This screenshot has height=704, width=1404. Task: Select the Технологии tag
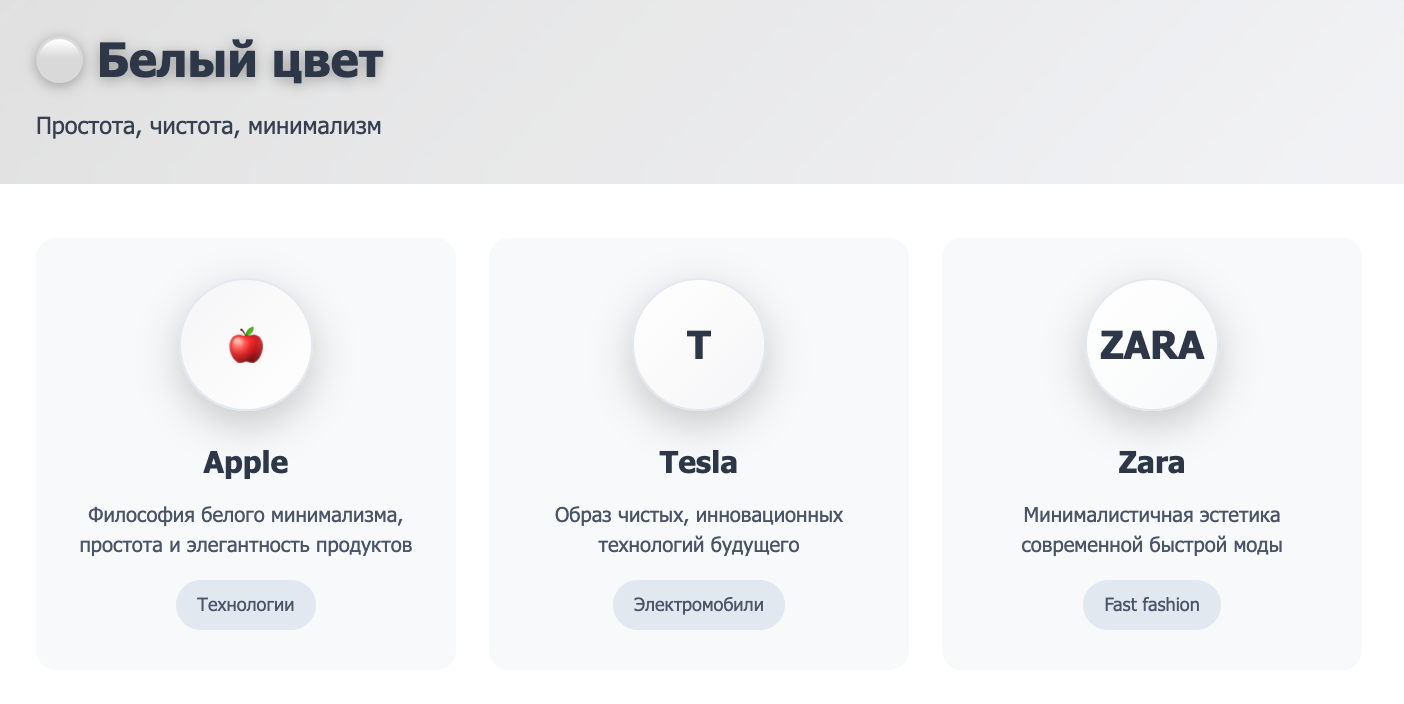click(x=246, y=605)
